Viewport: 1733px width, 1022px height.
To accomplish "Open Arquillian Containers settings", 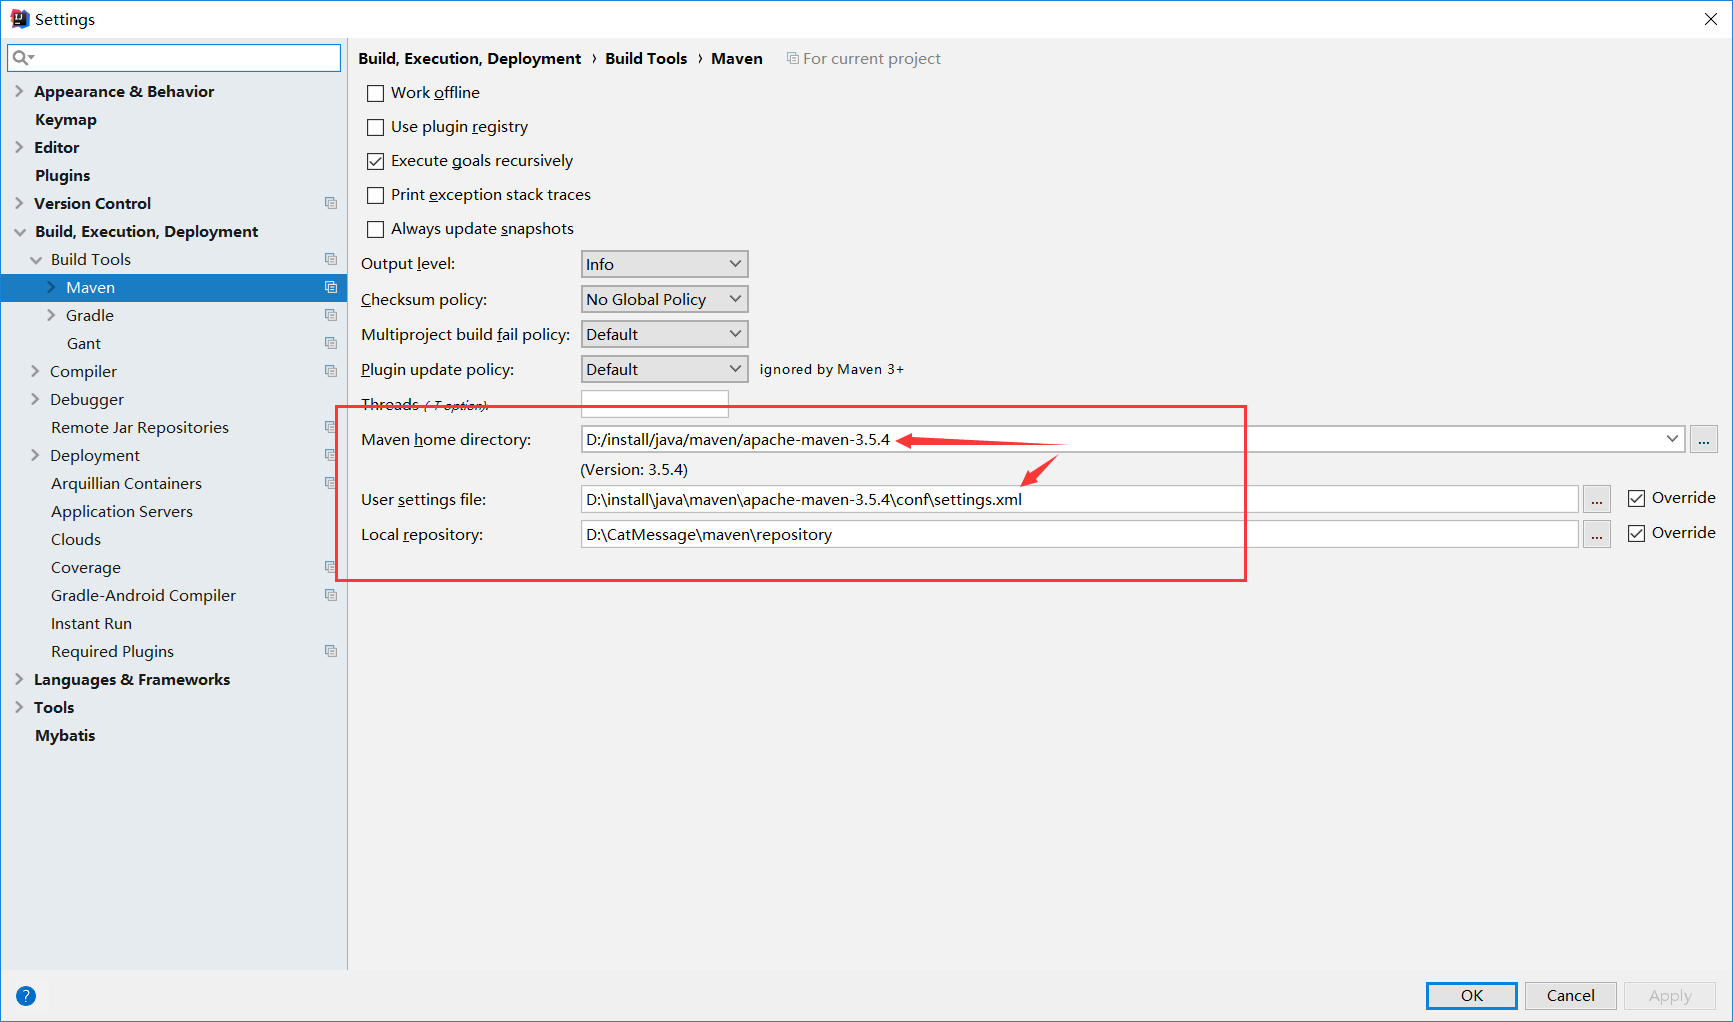I will (x=126, y=483).
